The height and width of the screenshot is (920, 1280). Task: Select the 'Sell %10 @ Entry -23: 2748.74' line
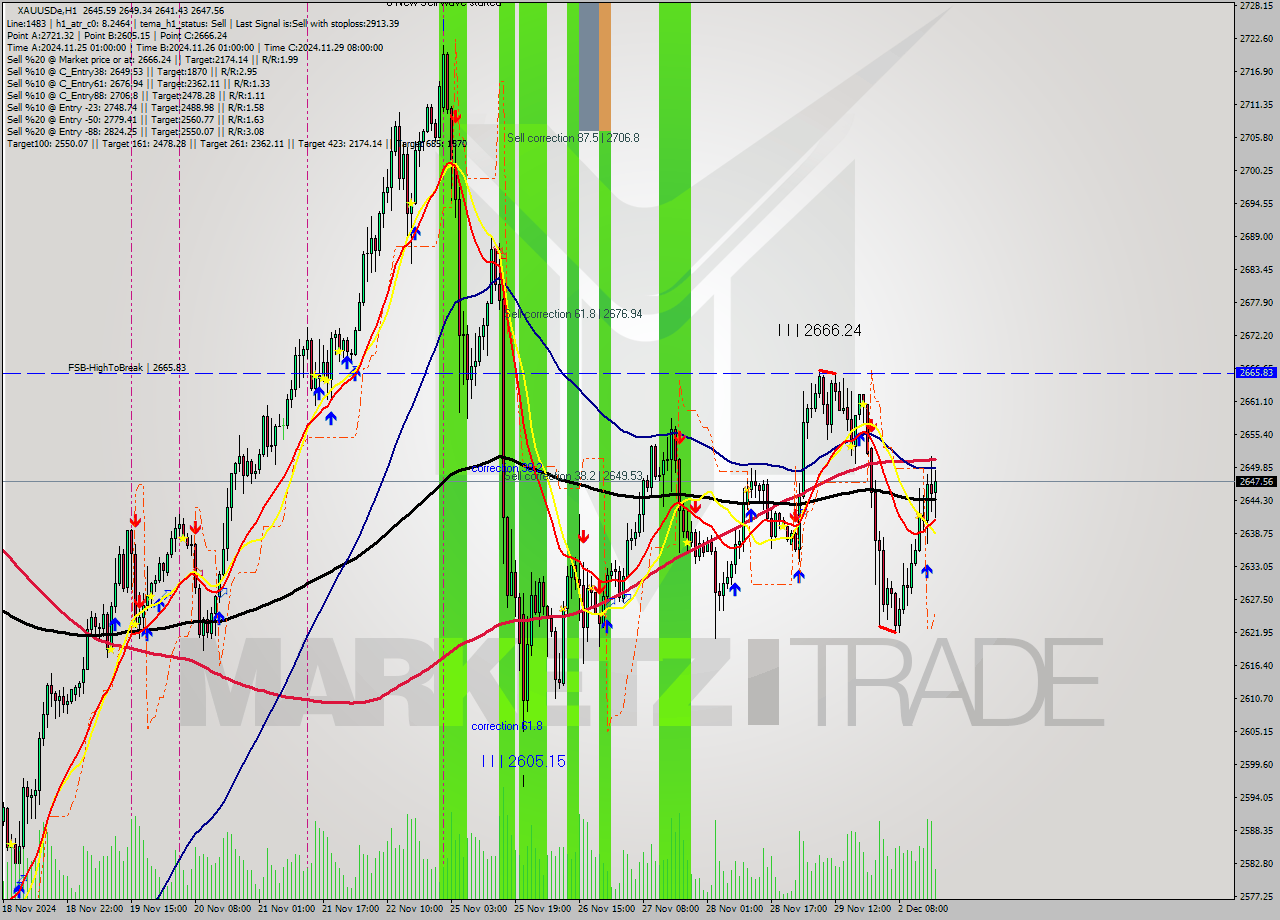(135, 107)
